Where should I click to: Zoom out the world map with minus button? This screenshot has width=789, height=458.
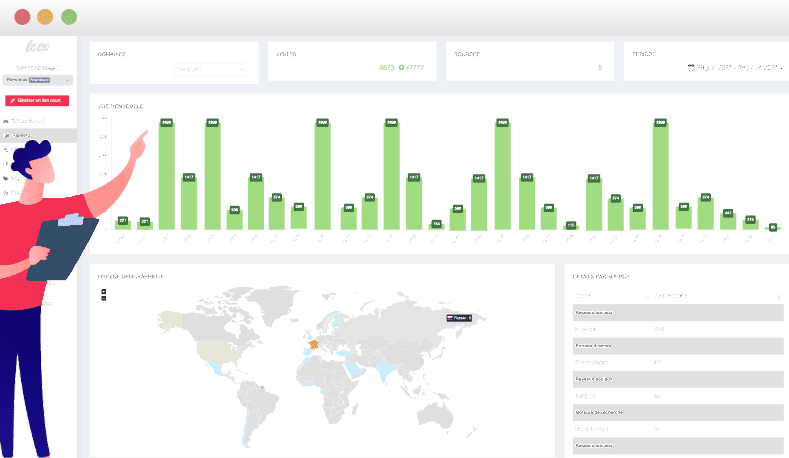(x=104, y=298)
